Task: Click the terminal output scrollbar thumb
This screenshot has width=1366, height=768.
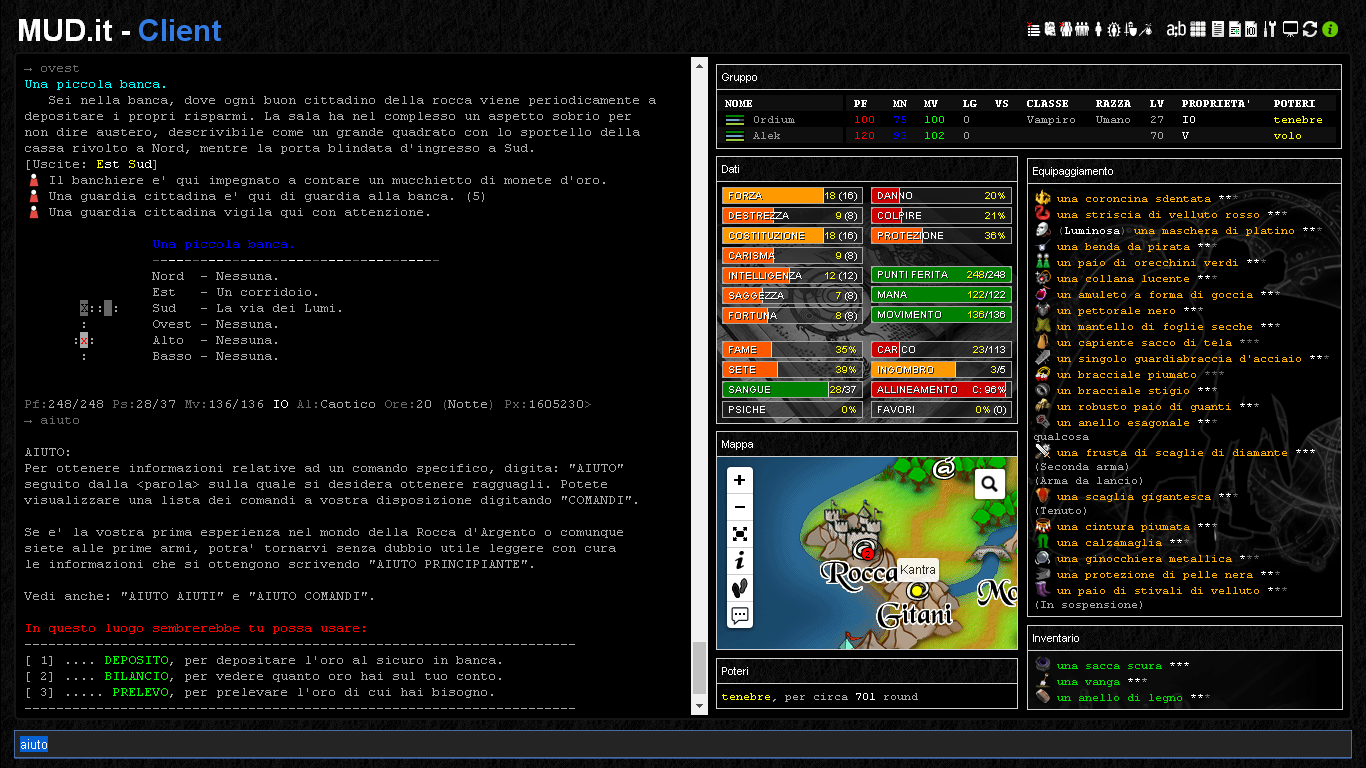Action: click(699, 669)
